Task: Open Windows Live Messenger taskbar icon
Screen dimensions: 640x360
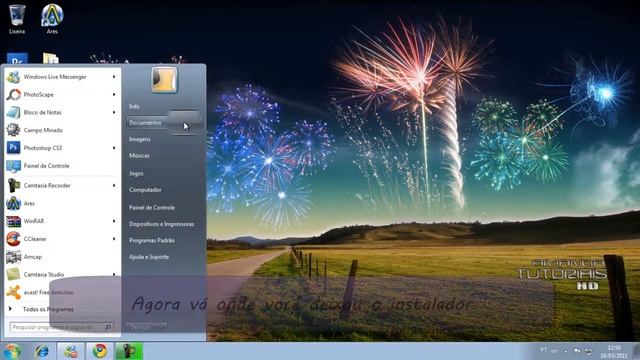Action: point(71,351)
